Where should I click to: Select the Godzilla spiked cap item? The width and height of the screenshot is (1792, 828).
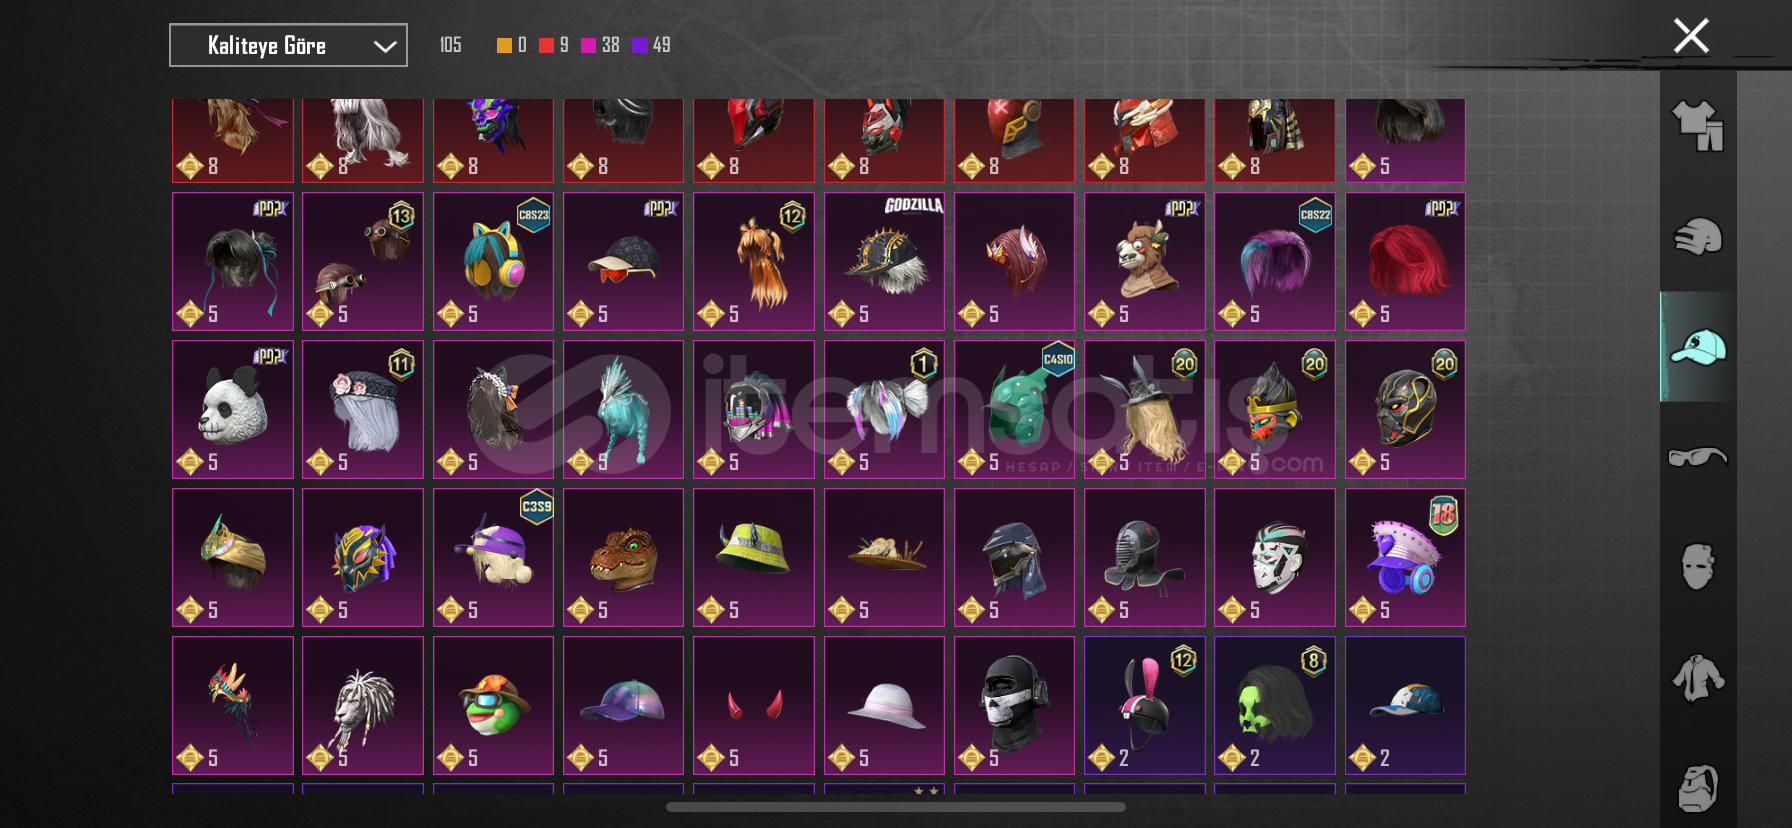pyautogui.click(x=884, y=262)
